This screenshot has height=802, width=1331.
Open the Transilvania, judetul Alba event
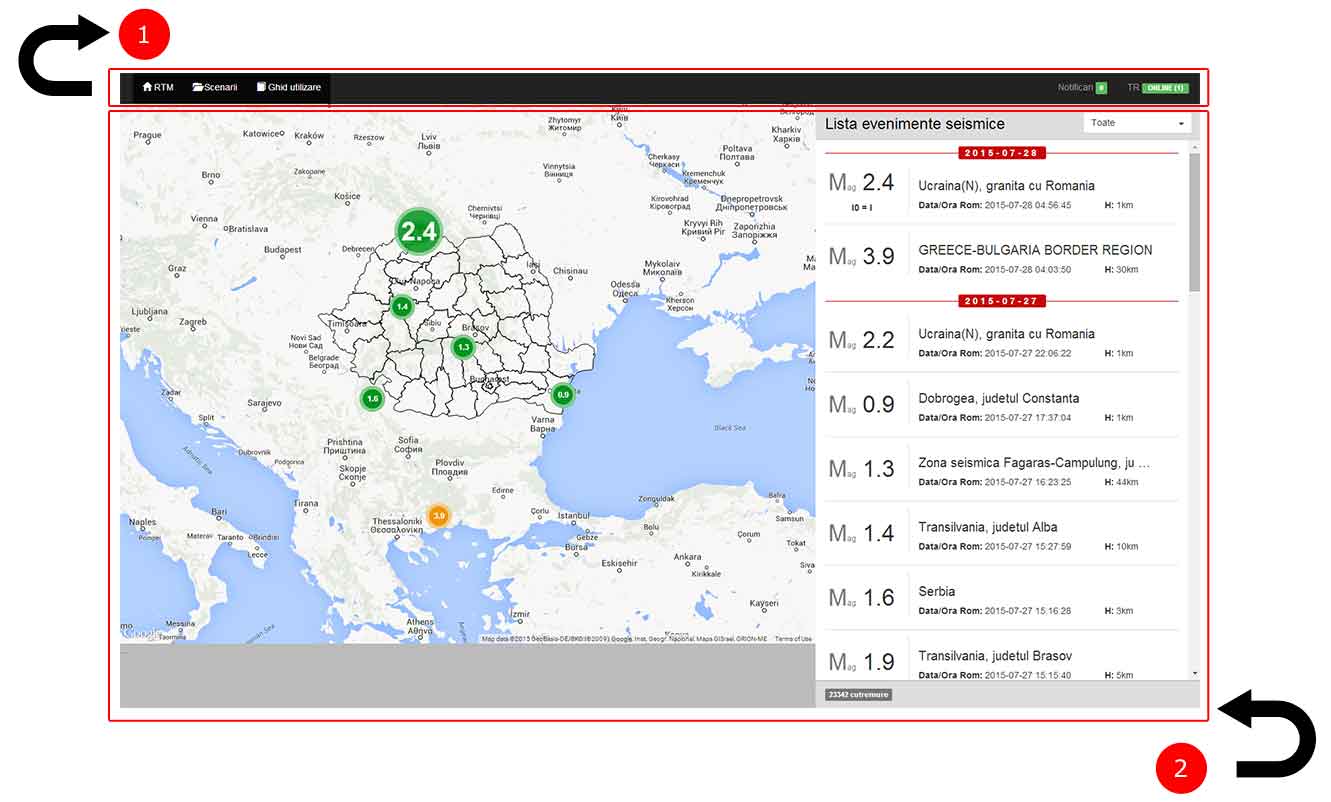987,527
